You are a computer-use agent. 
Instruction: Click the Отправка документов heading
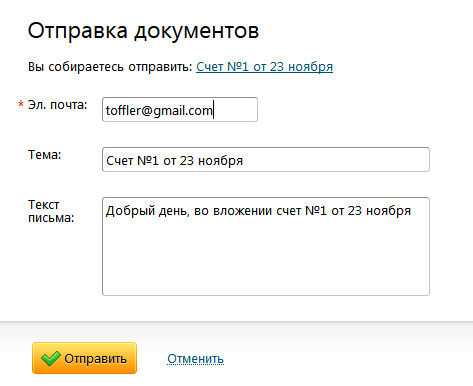[x=143, y=31]
